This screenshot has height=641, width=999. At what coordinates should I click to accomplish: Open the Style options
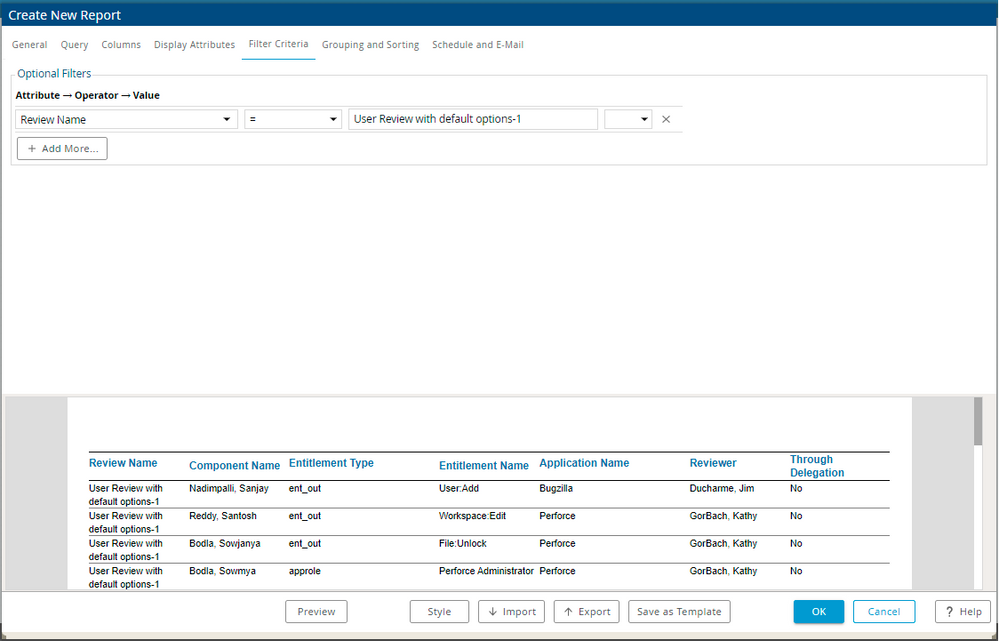tap(439, 612)
